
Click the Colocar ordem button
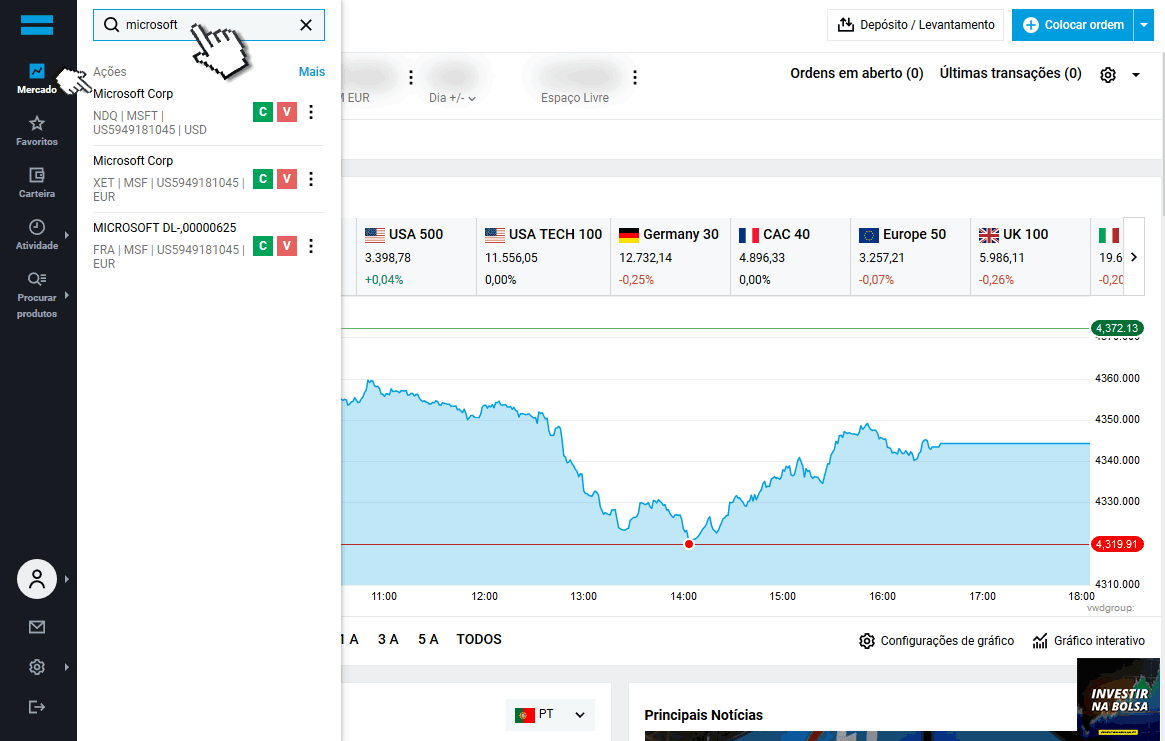(x=1073, y=25)
